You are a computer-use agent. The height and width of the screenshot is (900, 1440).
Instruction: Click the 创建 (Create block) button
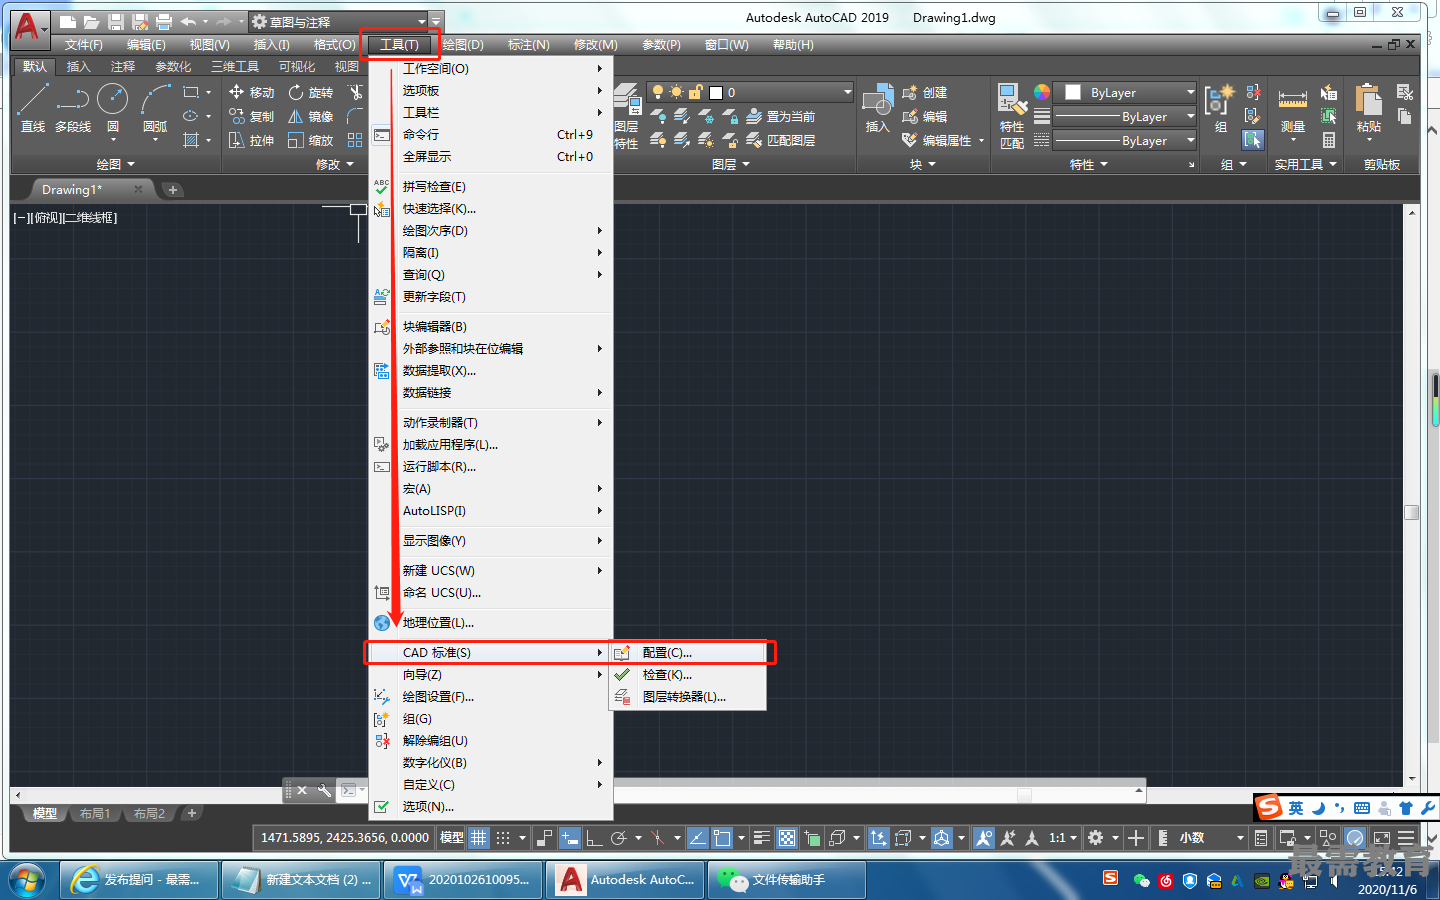(925, 92)
